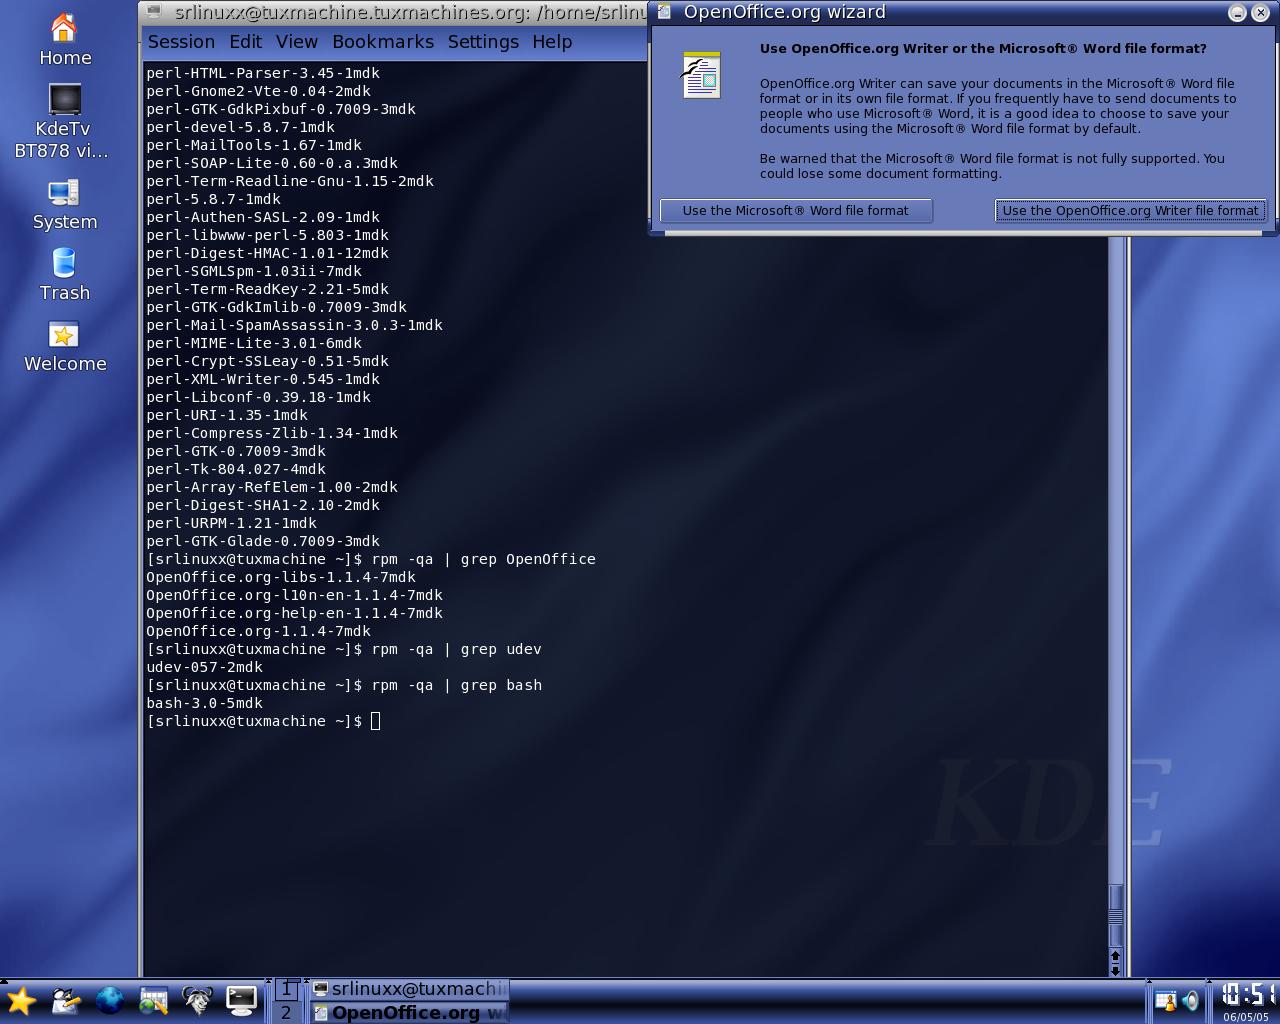The image size is (1280, 1024).
Task: Switch to virtual desktop 2 in the pager
Action: click(286, 1012)
